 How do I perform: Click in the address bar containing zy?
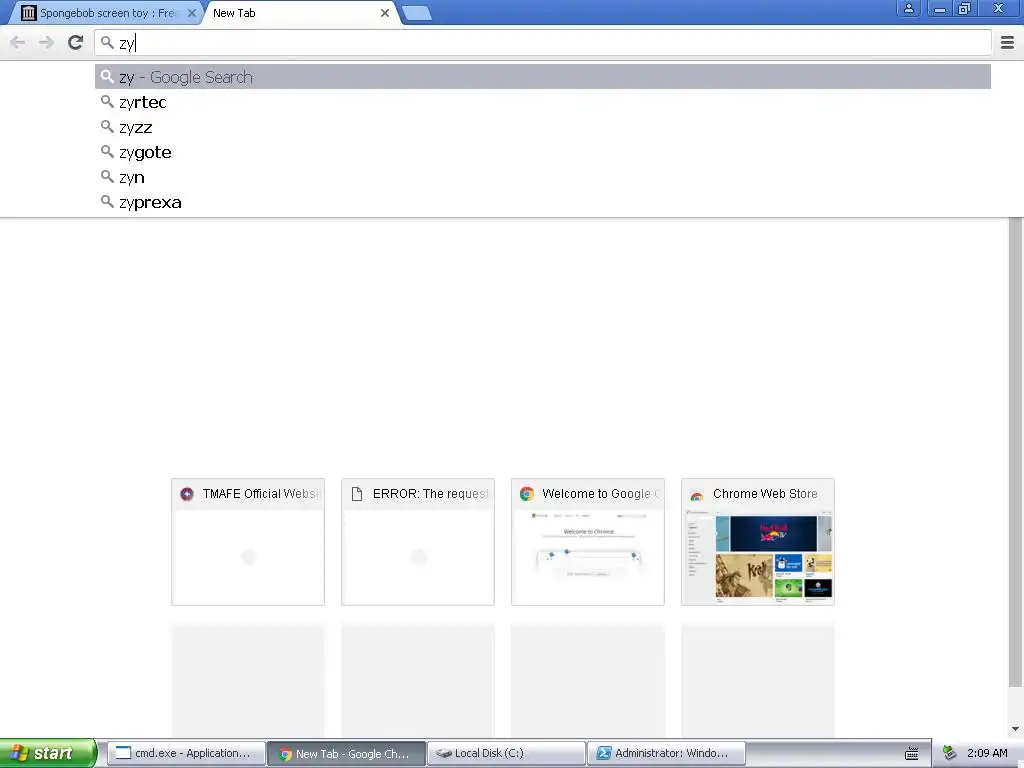[x=543, y=43]
